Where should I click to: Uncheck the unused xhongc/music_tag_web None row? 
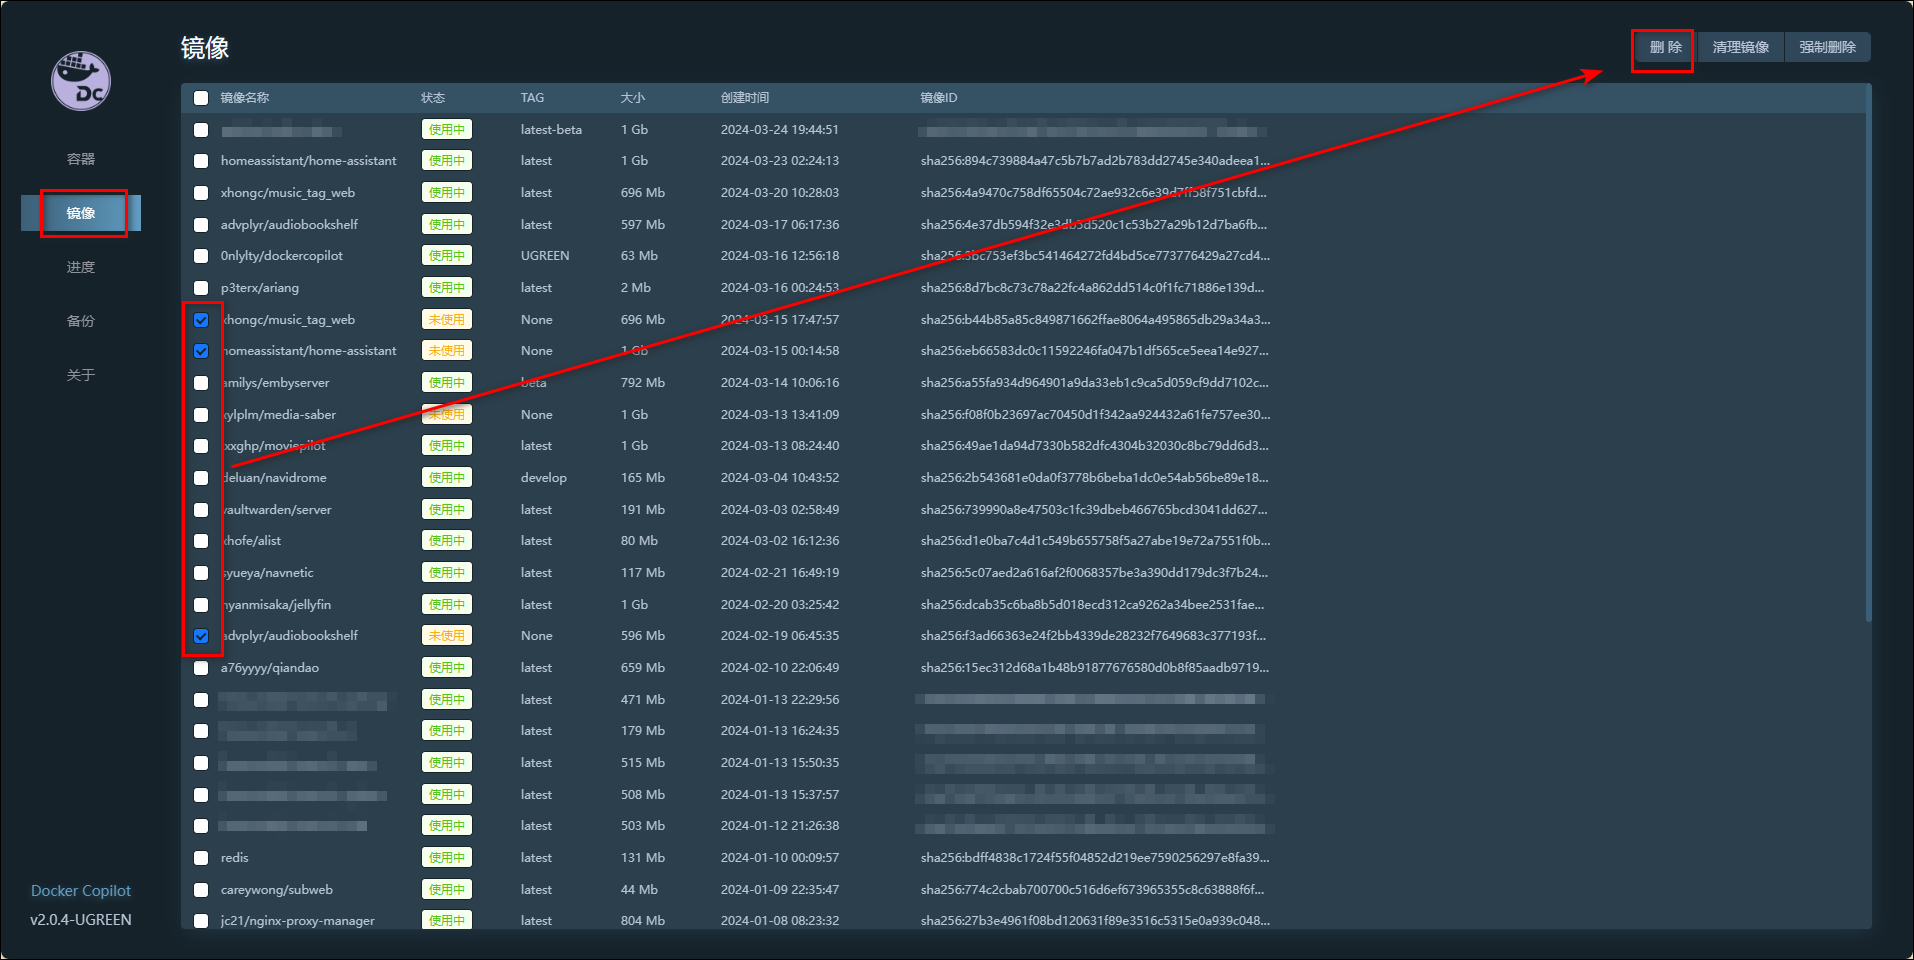click(201, 320)
